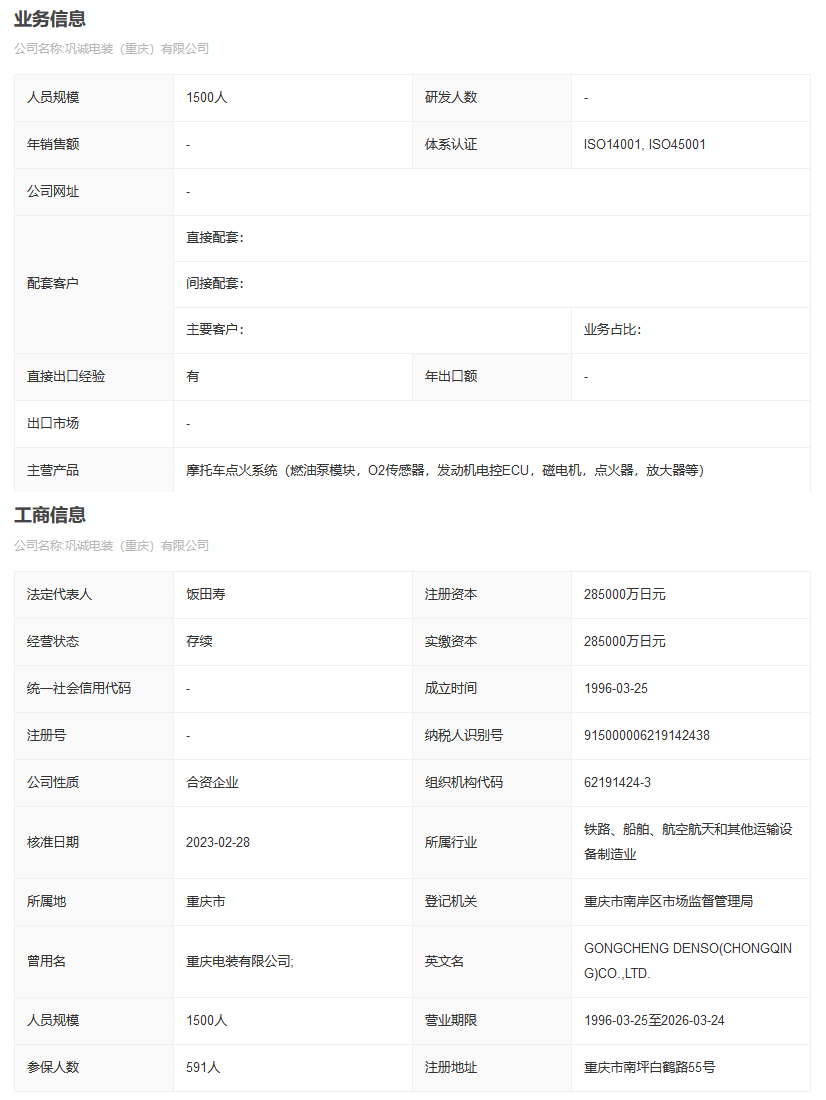Click the 工商信息 section heading
Viewport: 826px width, 1100px height.
(50, 515)
